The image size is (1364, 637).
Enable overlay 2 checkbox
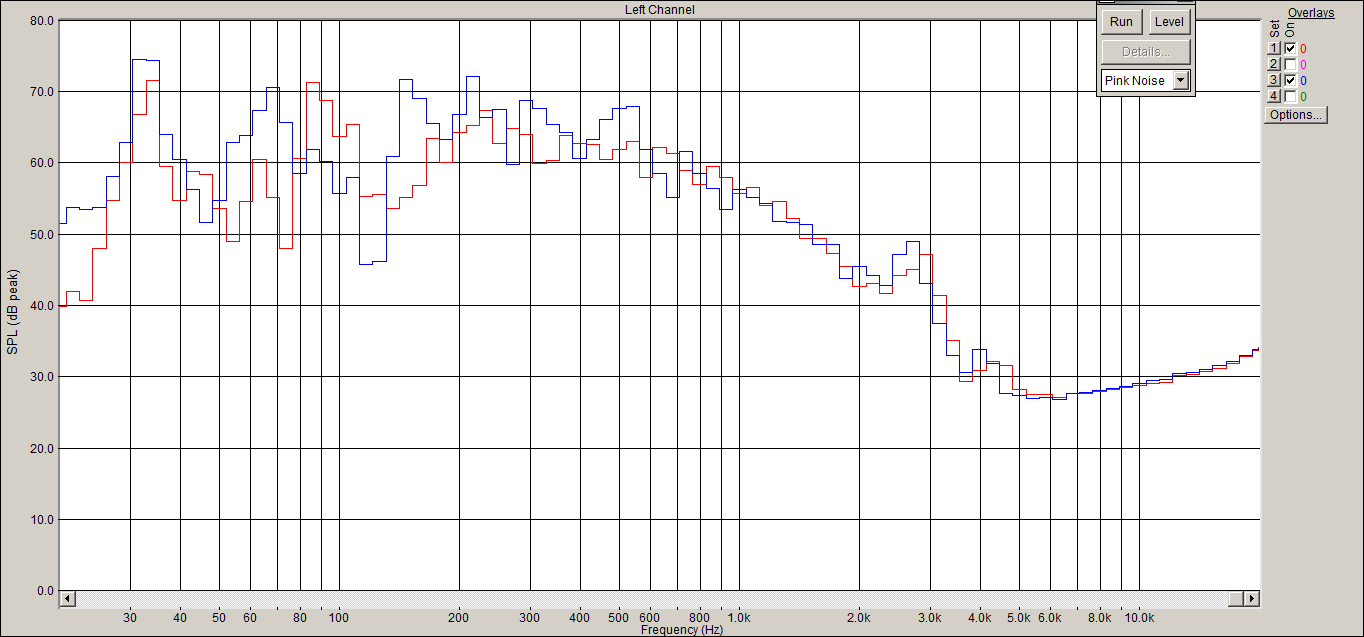(1290, 64)
